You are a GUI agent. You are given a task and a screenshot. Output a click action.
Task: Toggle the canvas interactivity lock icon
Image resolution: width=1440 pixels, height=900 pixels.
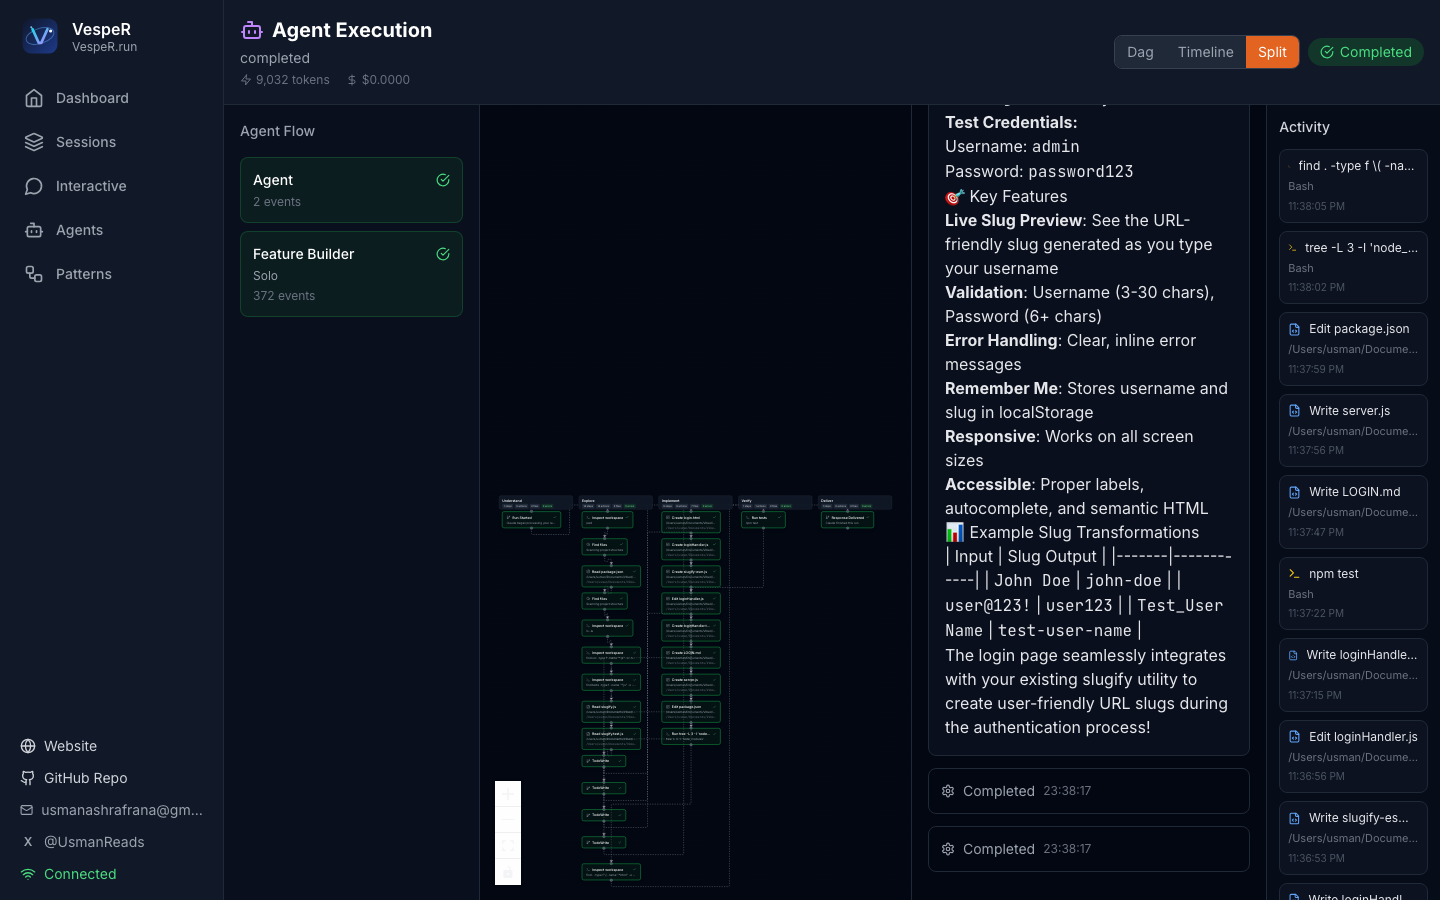tap(508, 871)
